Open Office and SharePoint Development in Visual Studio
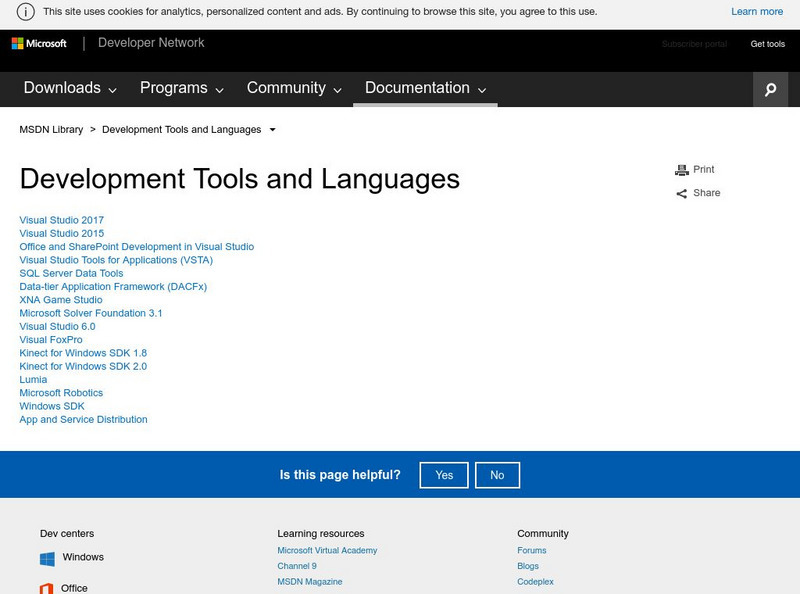800x594 pixels. point(136,246)
